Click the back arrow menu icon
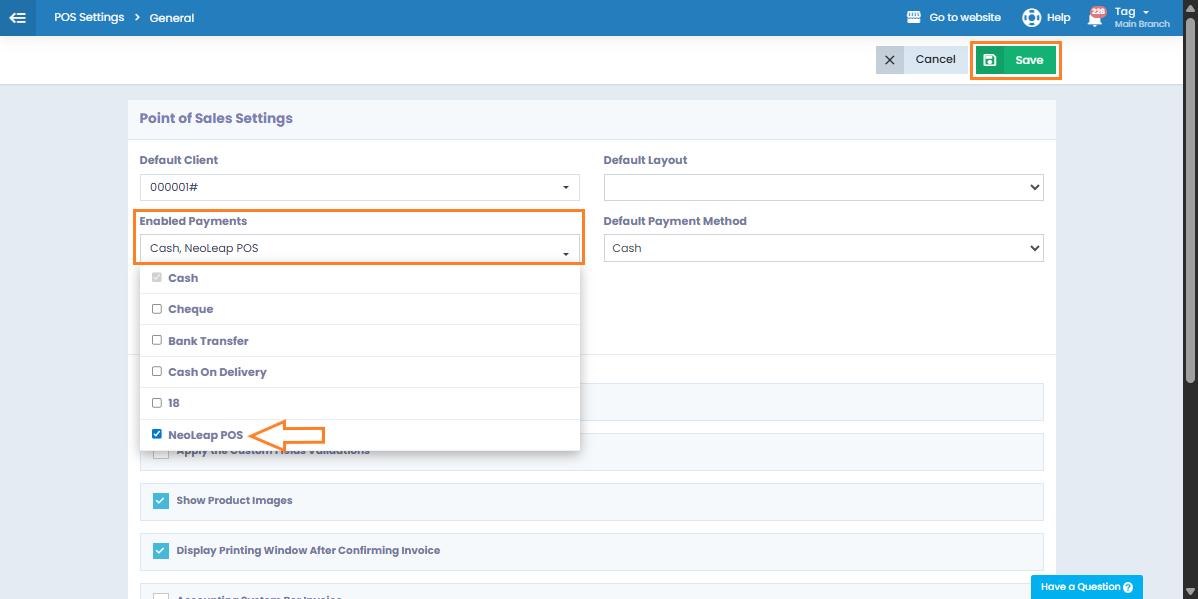This screenshot has width=1198, height=599. pyautogui.click(x=17, y=18)
